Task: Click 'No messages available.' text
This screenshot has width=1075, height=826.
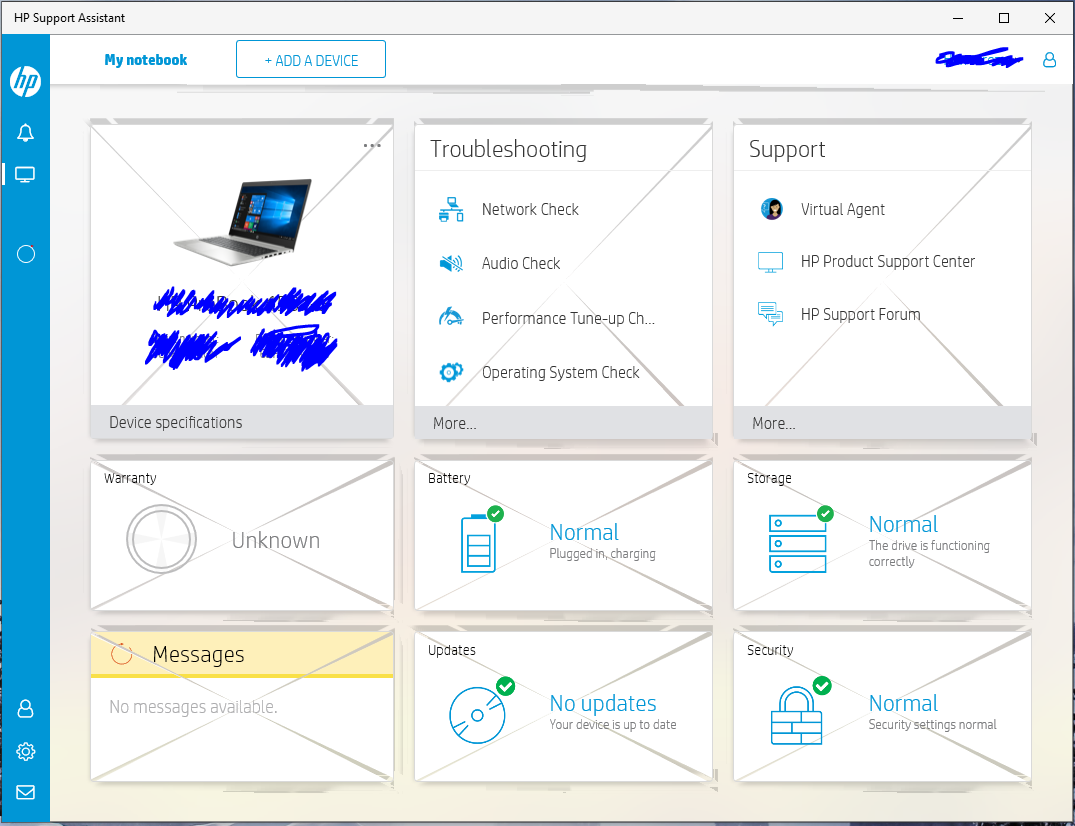Action: pyautogui.click(x=193, y=707)
